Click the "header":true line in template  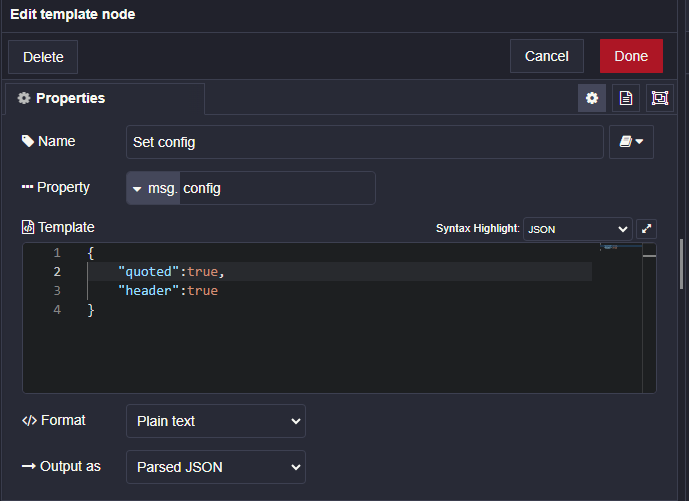tap(168, 290)
